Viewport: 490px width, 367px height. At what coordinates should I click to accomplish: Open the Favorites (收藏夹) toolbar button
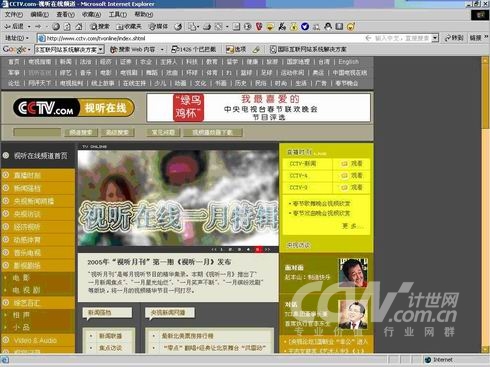coord(129,27)
